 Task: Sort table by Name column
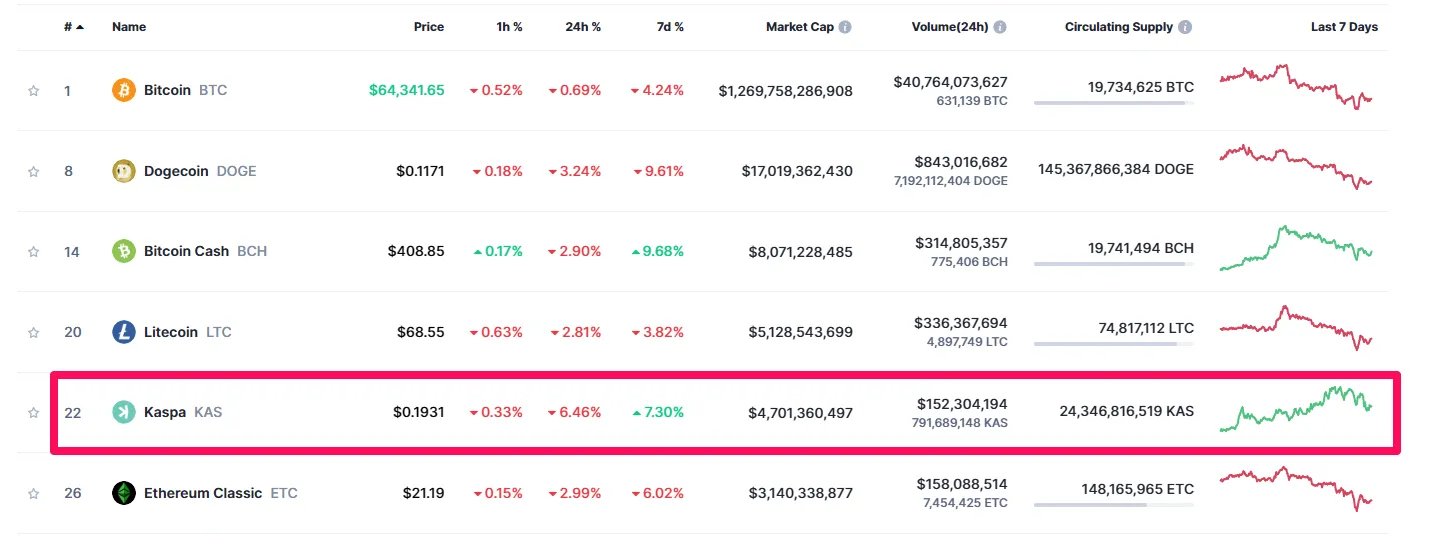[129, 27]
